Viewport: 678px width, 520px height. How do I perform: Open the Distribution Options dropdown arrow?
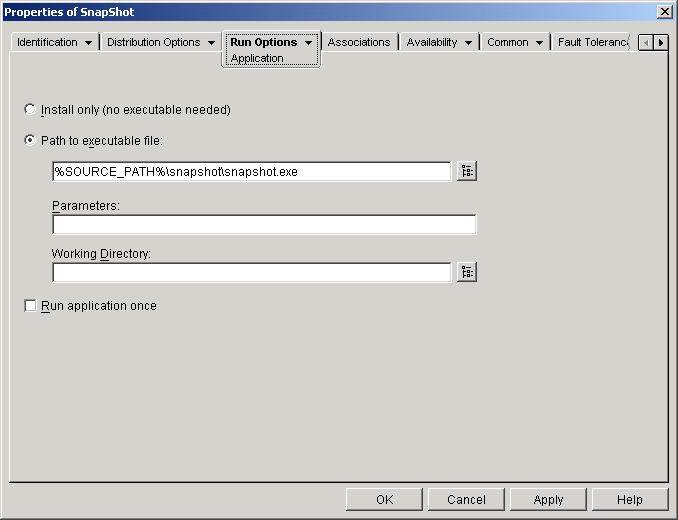click(x=211, y=43)
